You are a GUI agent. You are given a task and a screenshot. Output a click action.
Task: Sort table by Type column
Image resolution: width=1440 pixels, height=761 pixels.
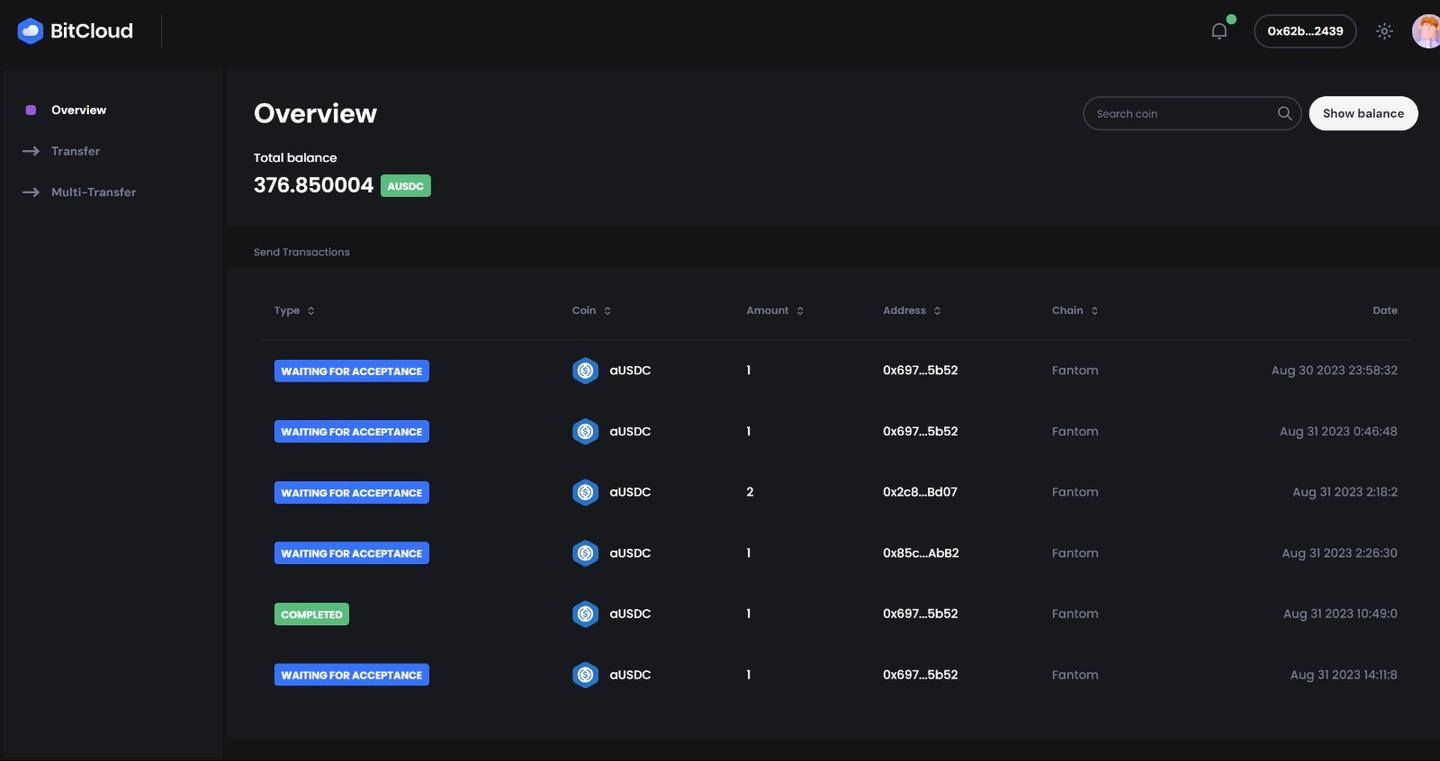pyautogui.click(x=295, y=310)
